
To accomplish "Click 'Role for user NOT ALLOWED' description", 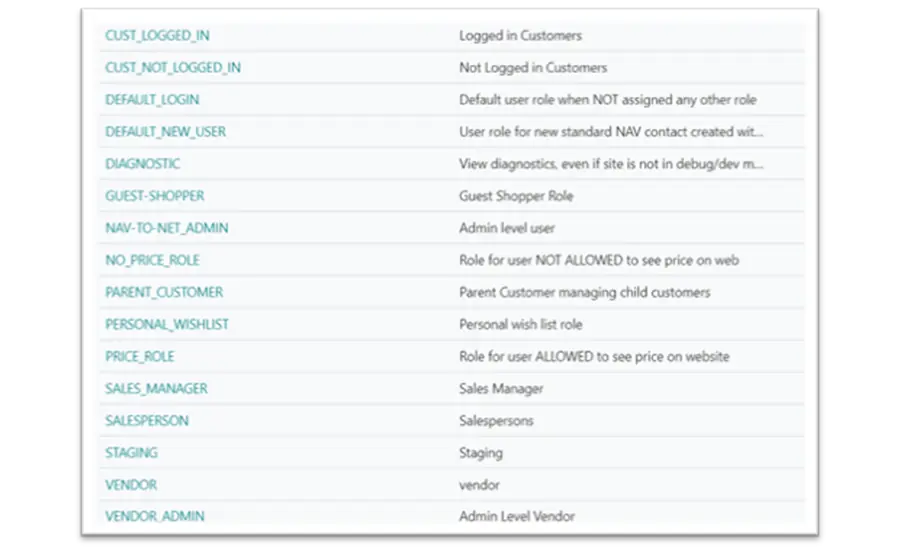I will (599, 261).
